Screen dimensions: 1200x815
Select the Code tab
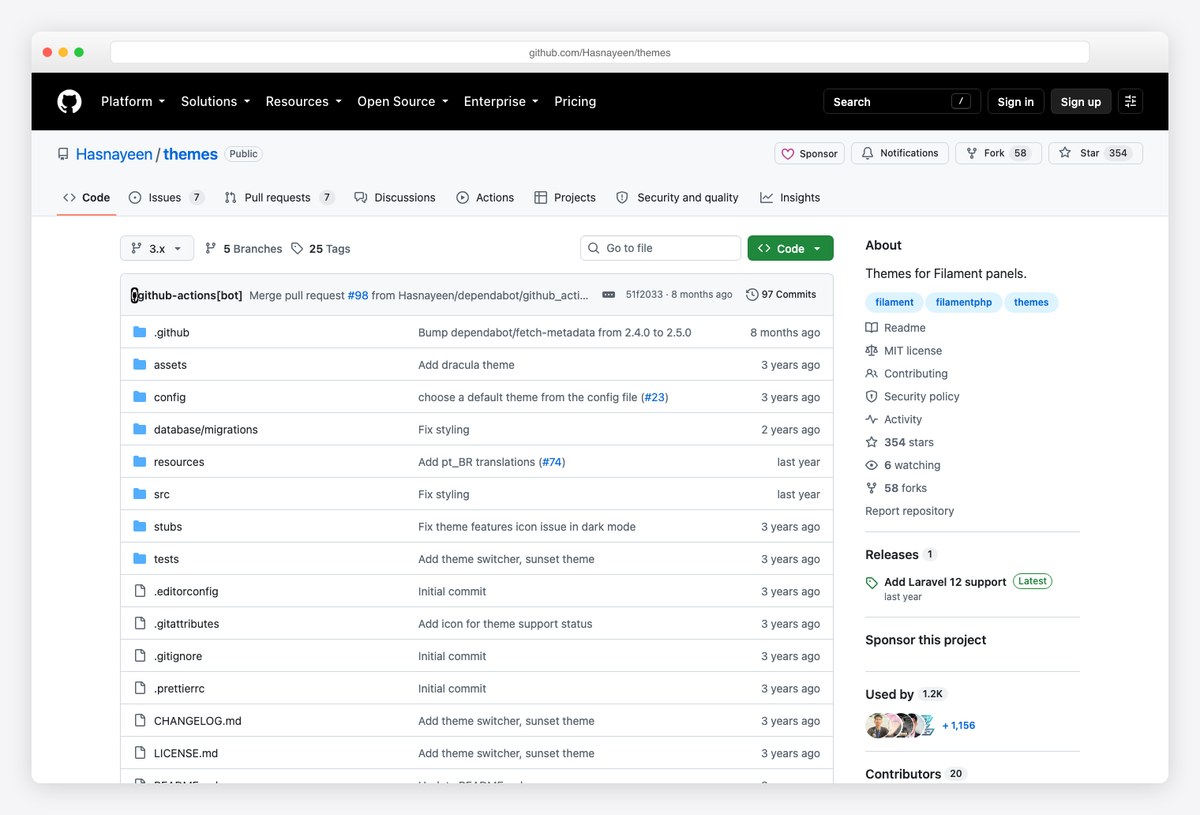86,198
